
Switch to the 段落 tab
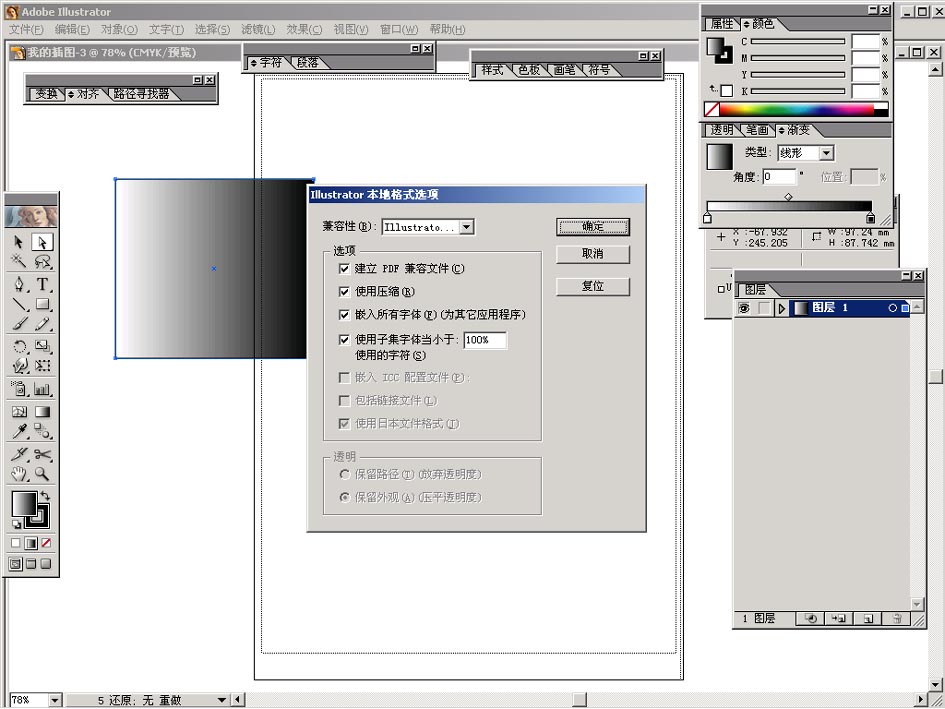pos(307,63)
